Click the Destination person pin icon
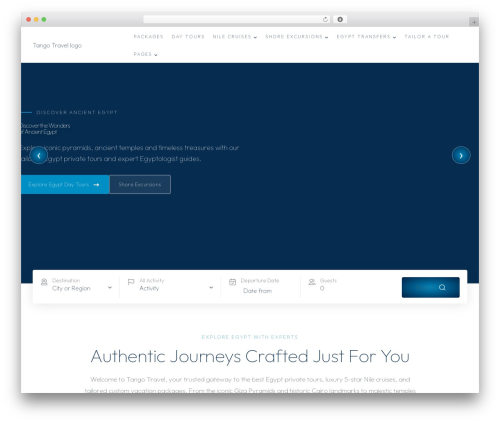The image size is (500, 423). tap(44, 282)
